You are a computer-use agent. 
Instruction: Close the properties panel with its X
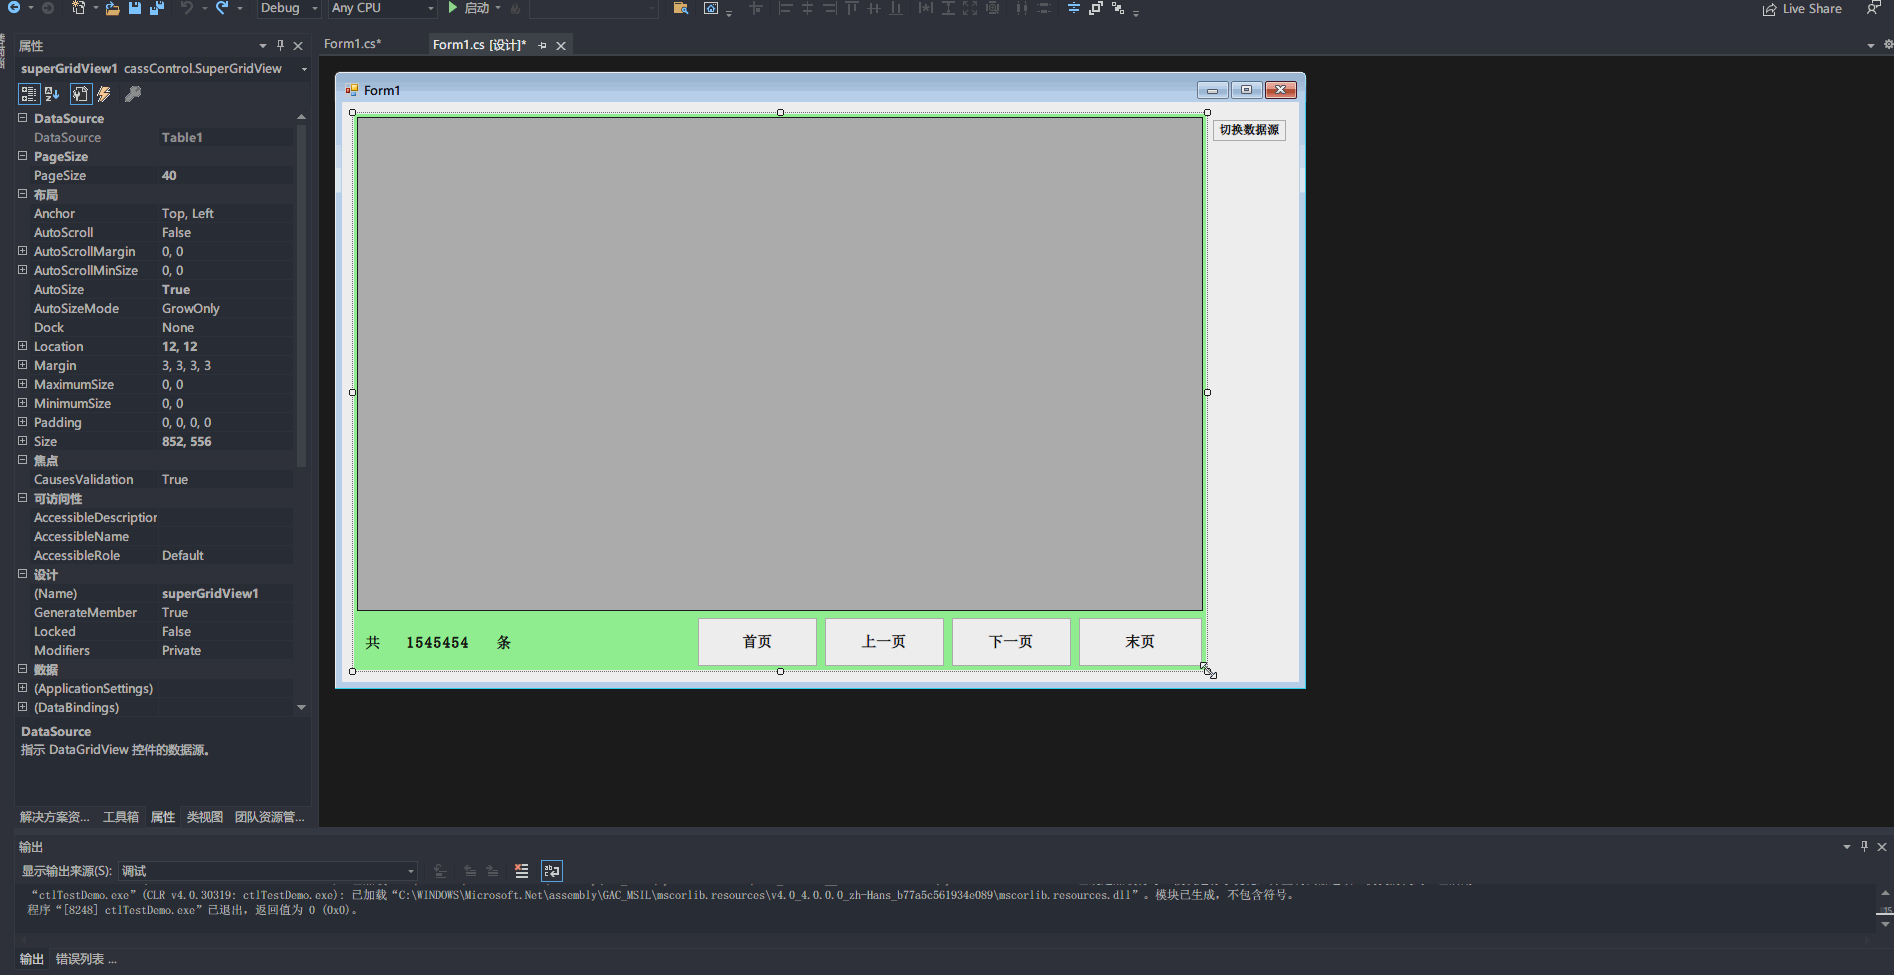click(298, 46)
